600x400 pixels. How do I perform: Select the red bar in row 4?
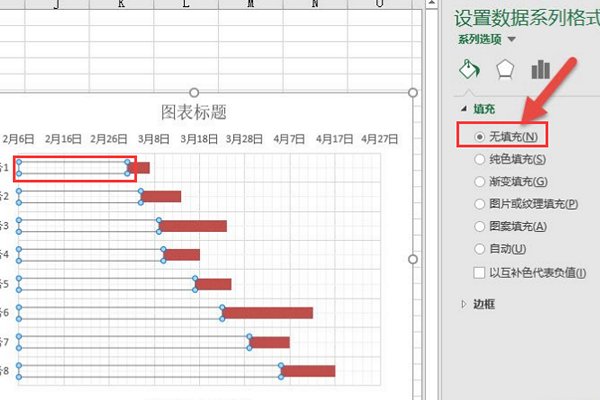pos(182,255)
